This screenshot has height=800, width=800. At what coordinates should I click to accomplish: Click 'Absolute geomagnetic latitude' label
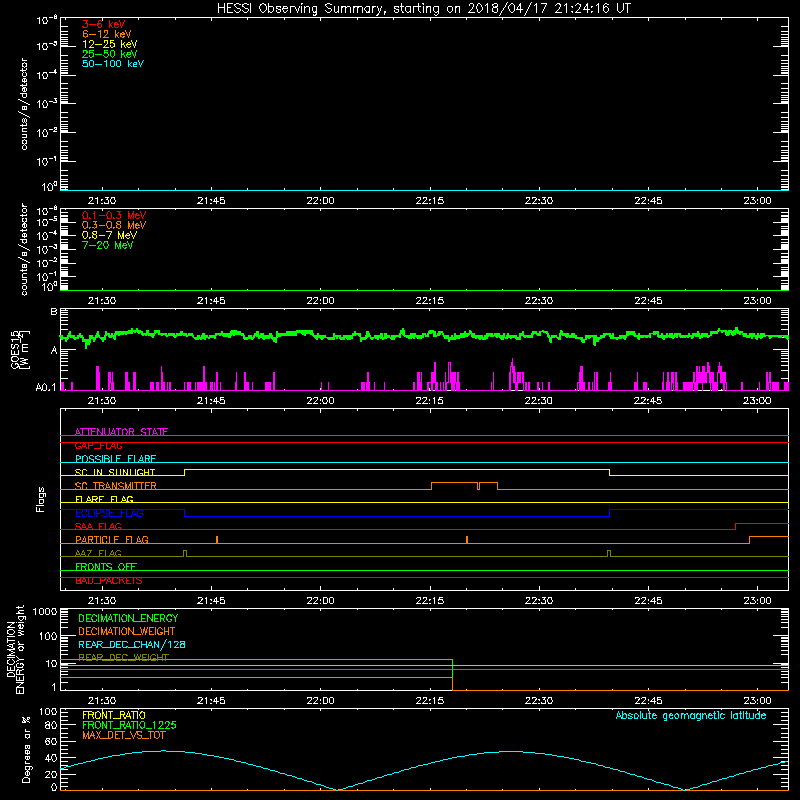(691, 716)
